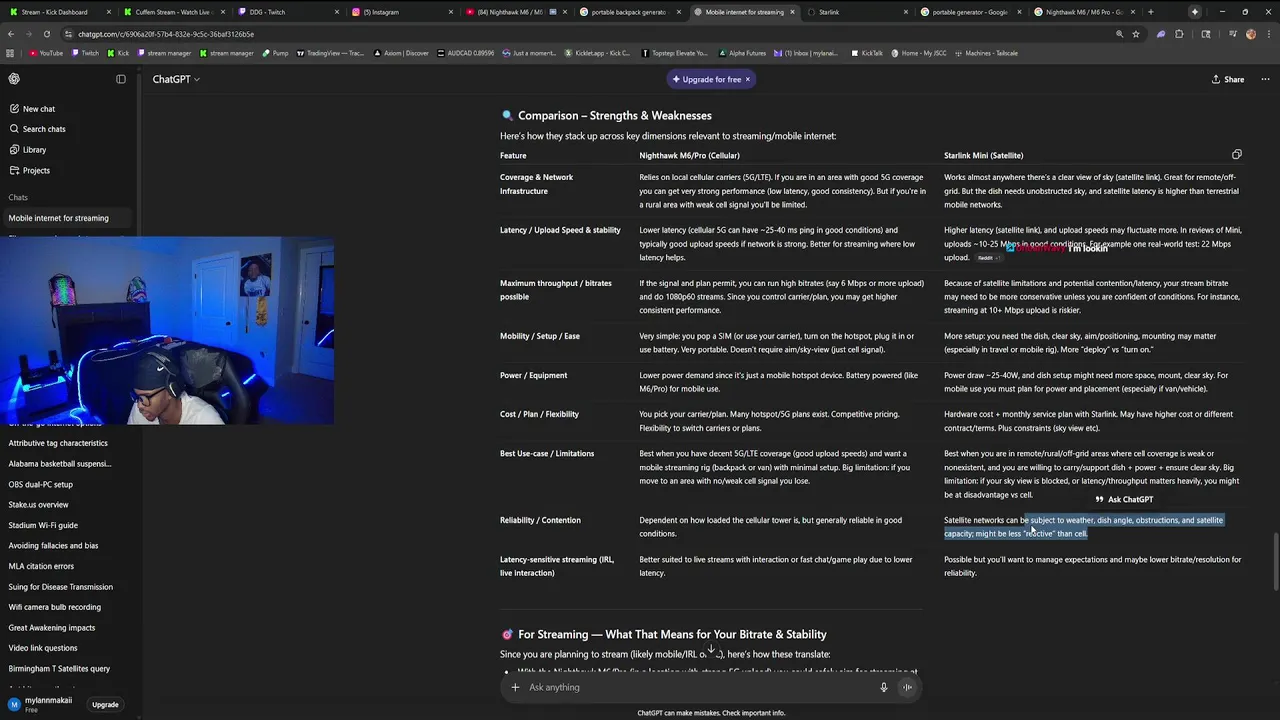Open Search chats
This screenshot has width=1280, height=720.
coord(37,129)
